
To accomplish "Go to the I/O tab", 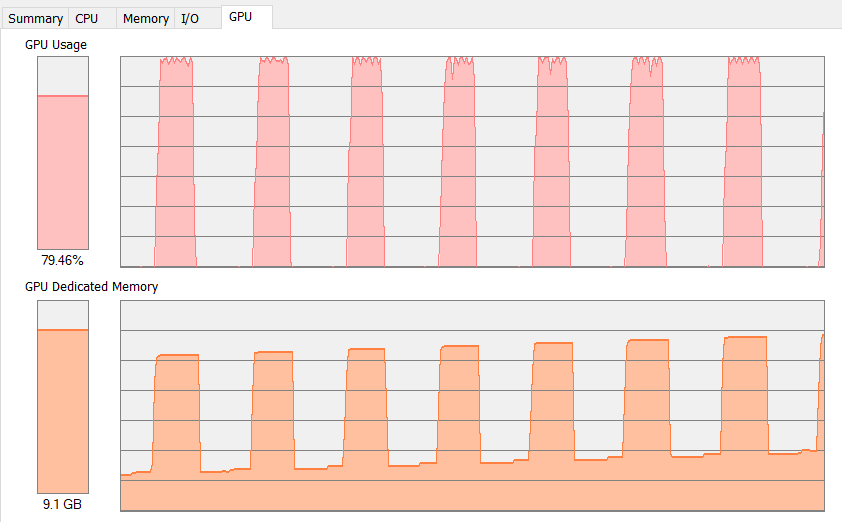I will pos(189,19).
